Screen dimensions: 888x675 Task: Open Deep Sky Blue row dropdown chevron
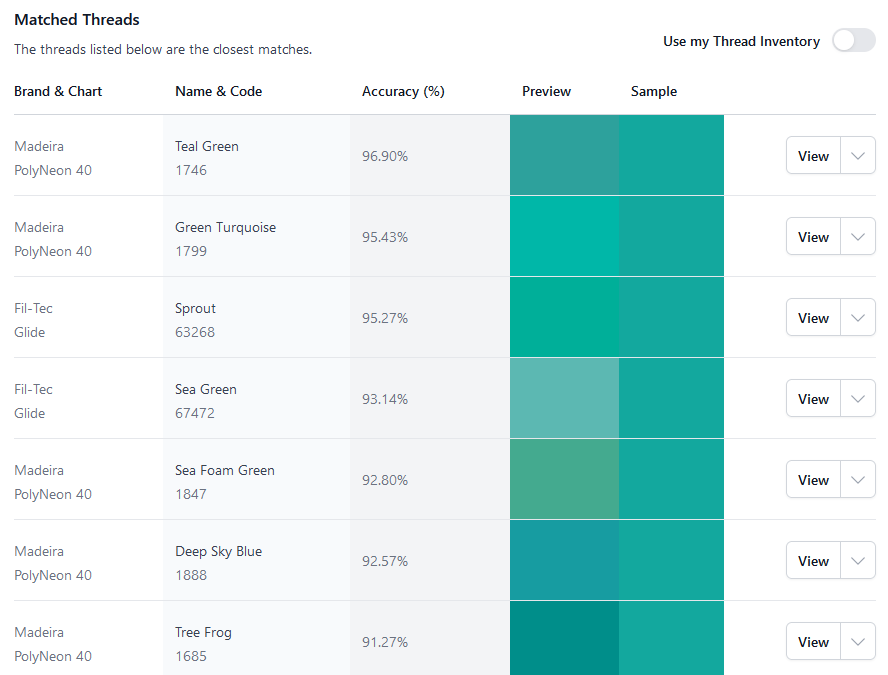click(858, 561)
